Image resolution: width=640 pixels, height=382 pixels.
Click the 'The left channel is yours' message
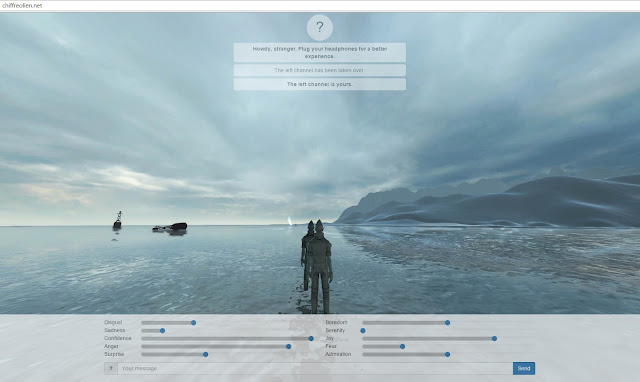coord(320,84)
